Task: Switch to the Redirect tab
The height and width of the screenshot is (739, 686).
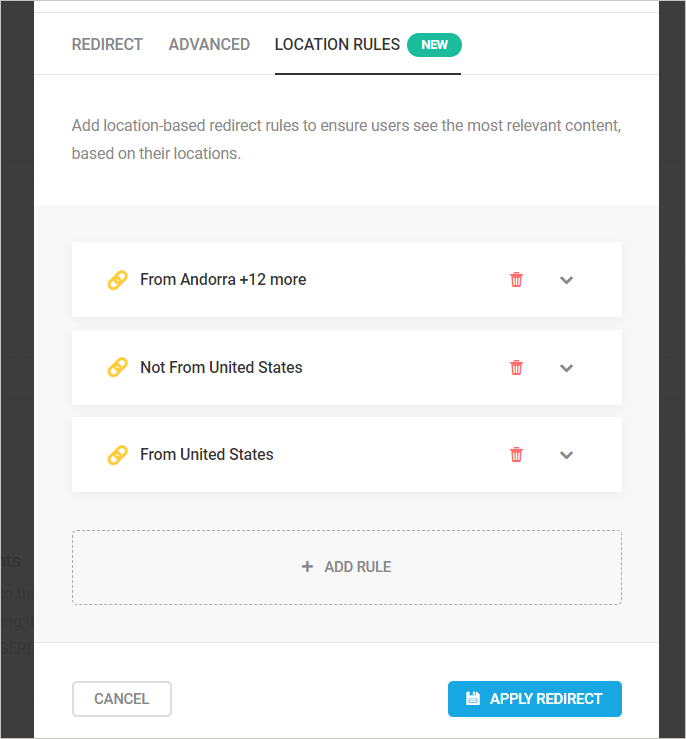Action: coord(107,45)
